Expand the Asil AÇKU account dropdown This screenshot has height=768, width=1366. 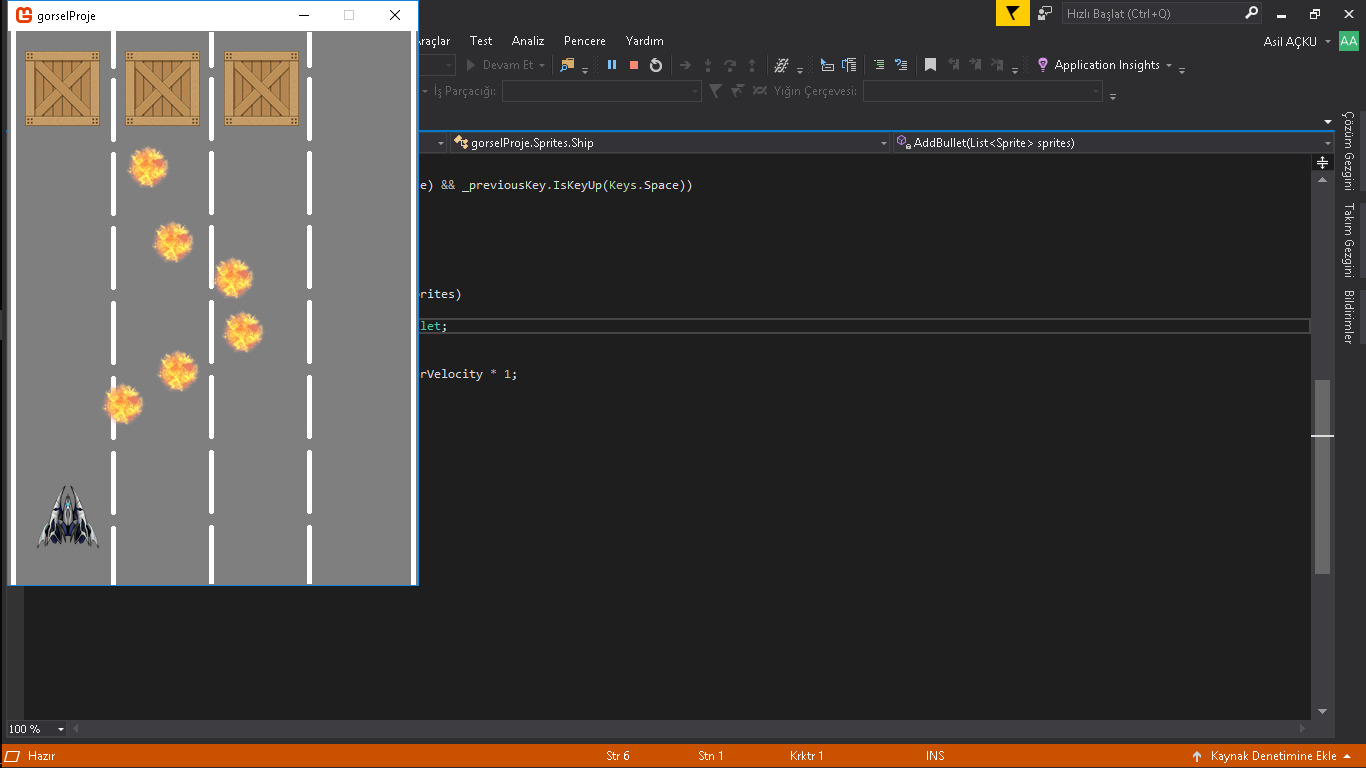(x=1328, y=41)
